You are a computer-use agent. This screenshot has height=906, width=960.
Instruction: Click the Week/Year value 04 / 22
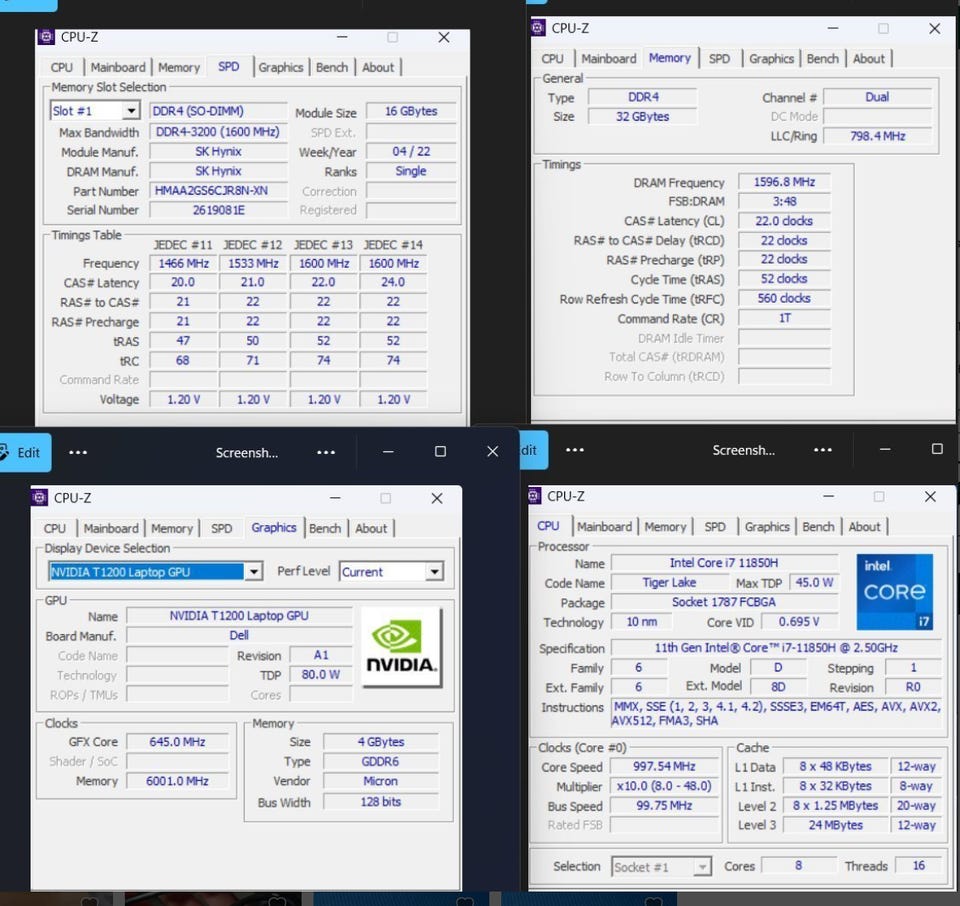pos(411,151)
